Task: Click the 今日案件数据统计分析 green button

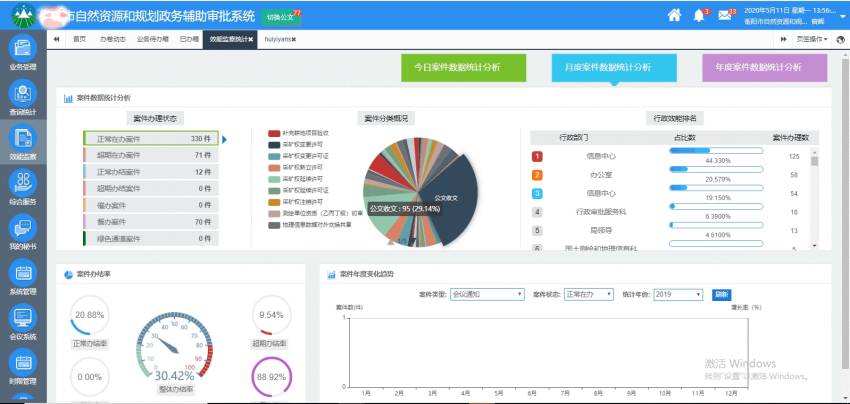Action: [x=463, y=67]
